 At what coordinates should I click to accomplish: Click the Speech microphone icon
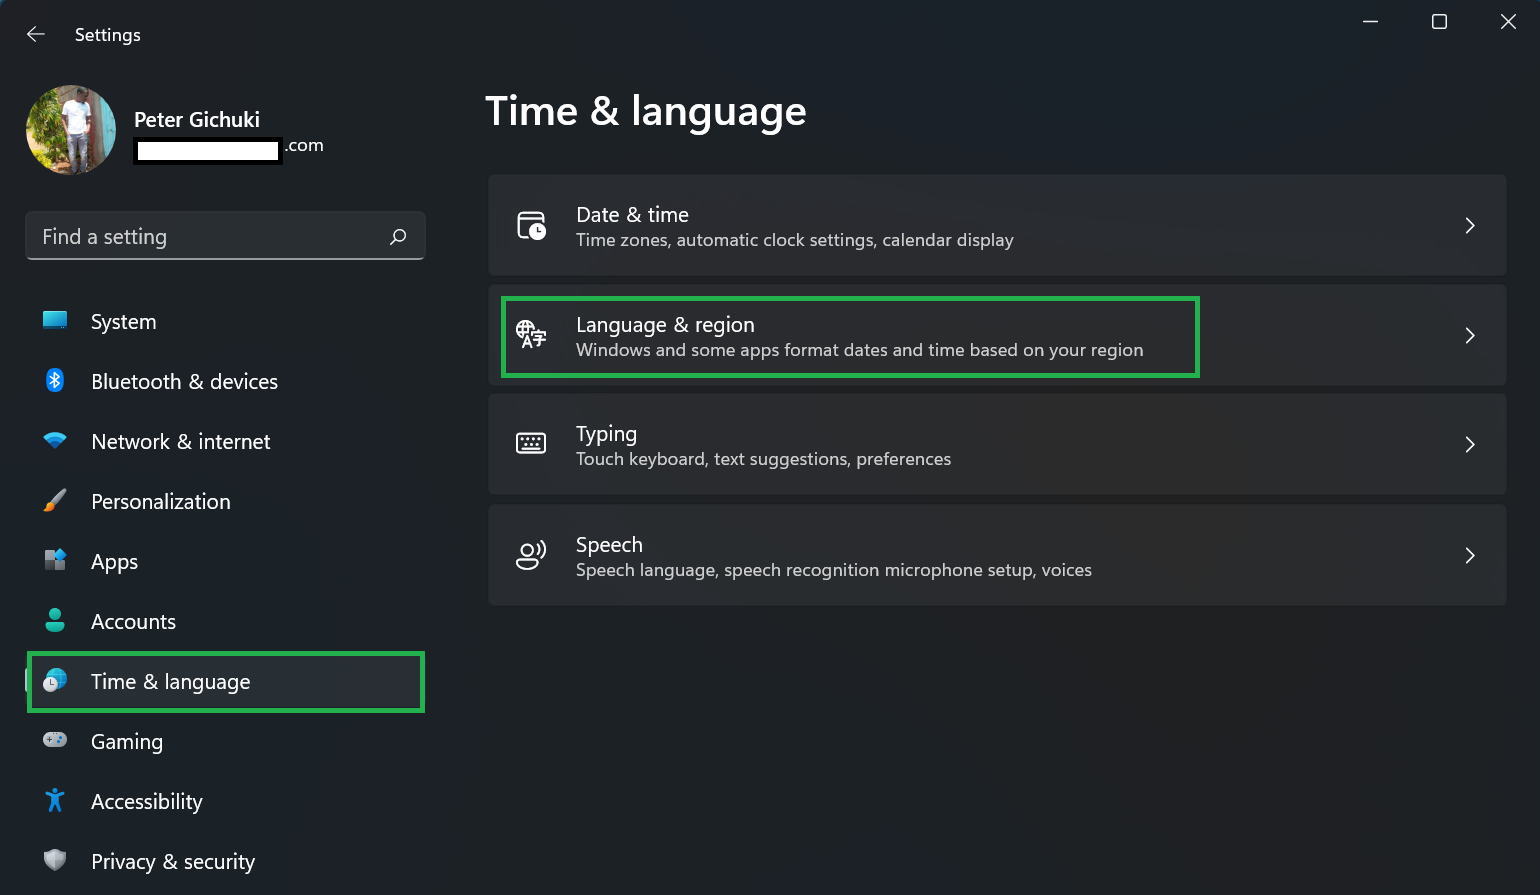531,555
